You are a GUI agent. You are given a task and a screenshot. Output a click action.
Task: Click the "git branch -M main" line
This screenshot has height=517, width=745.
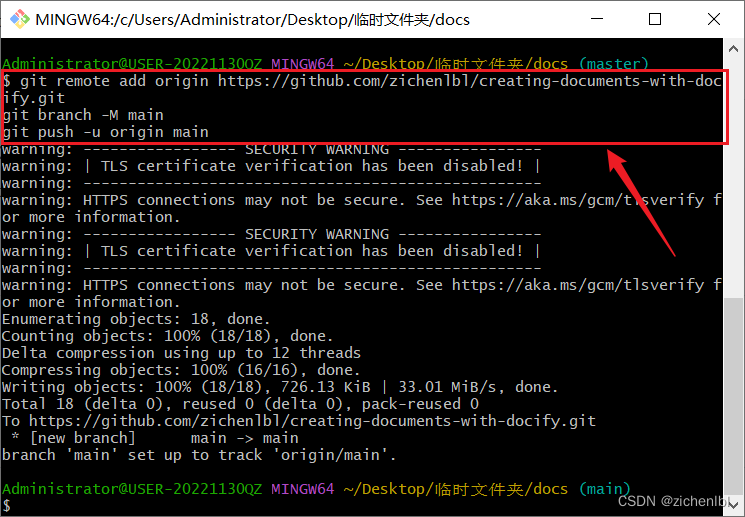click(x=83, y=115)
